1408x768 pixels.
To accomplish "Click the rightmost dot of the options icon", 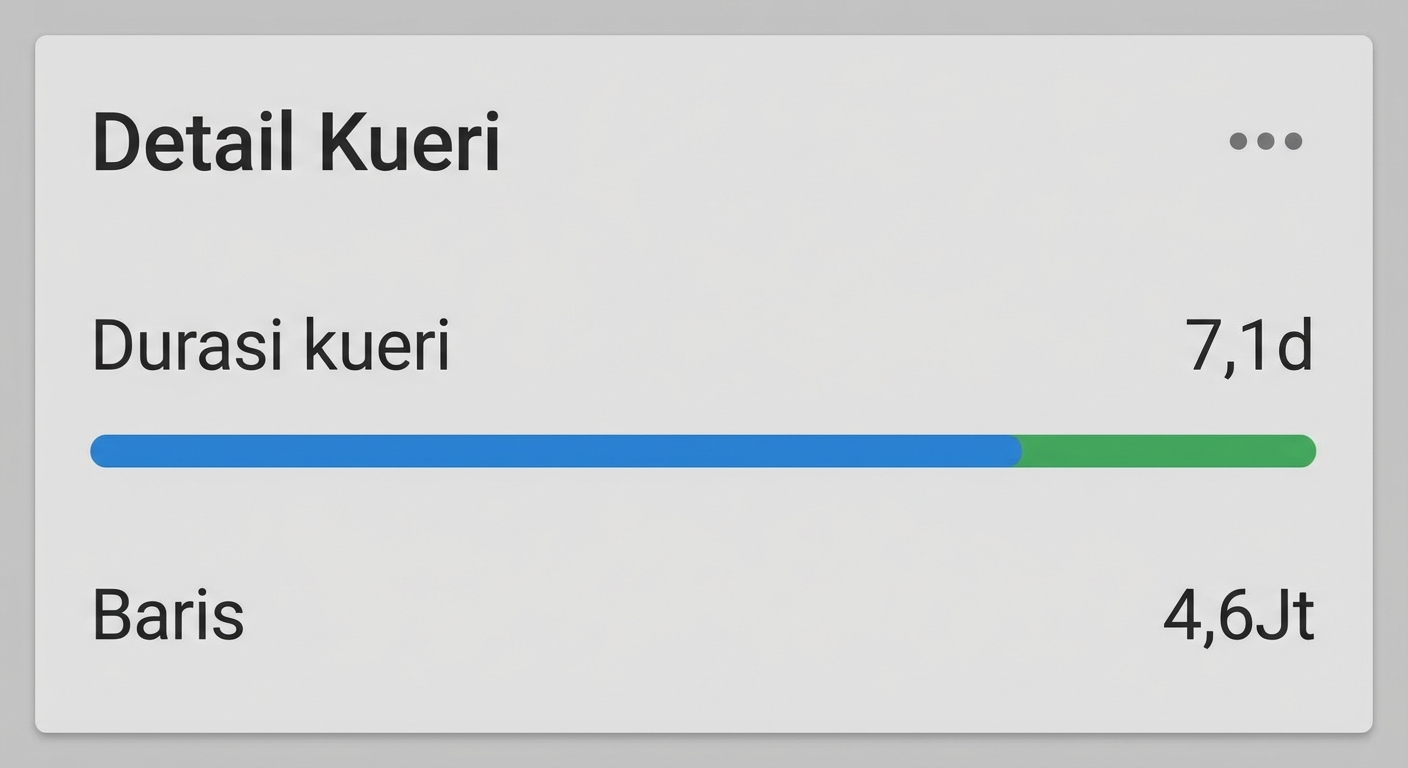I will [x=1293, y=141].
